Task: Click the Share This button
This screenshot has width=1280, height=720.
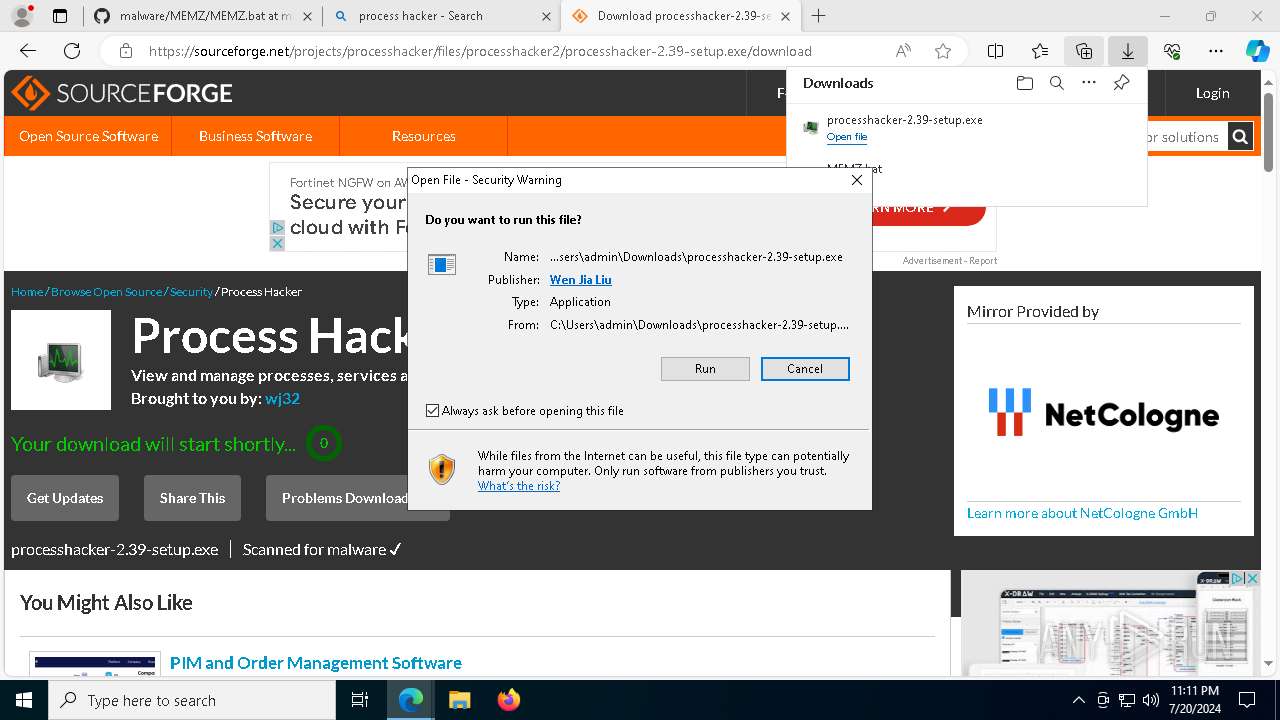Action: [x=192, y=498]
